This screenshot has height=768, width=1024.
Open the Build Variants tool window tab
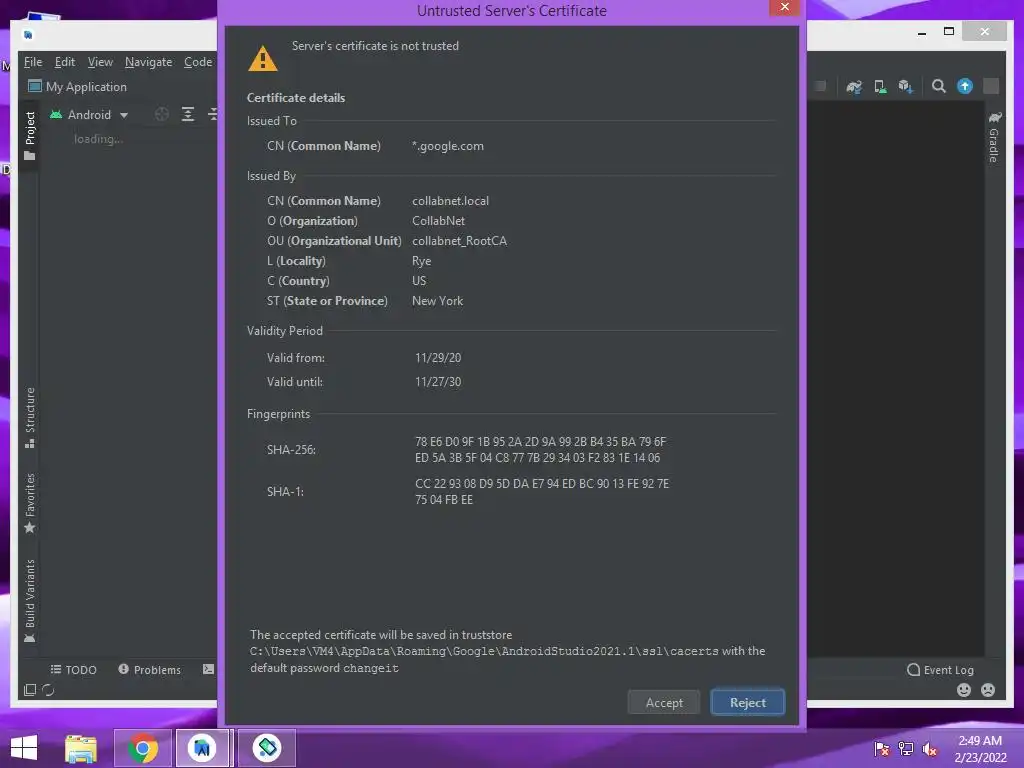29,601
